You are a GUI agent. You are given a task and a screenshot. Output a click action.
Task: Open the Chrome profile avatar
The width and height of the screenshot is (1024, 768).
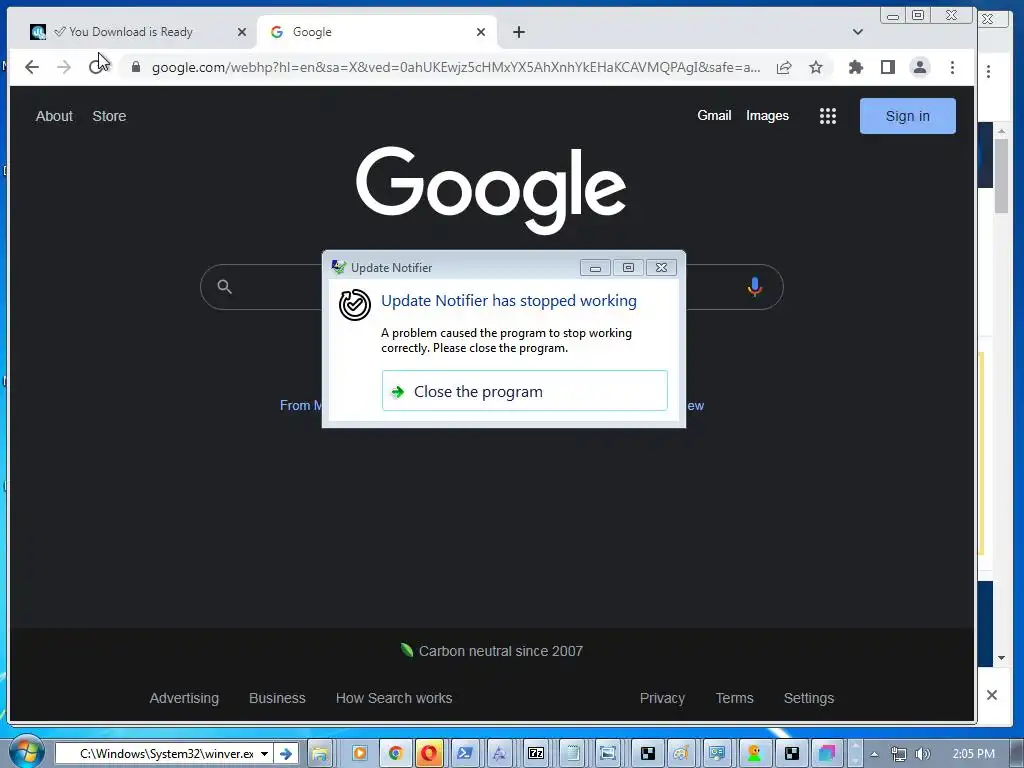coord(920,67)
